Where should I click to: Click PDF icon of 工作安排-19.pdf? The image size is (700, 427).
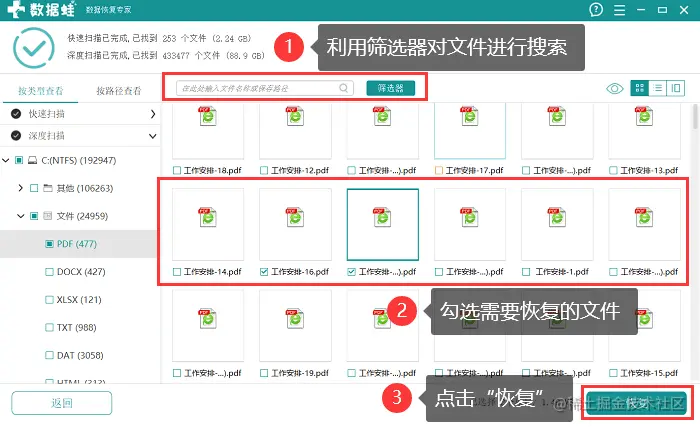pyautogui.click(x=295, y=318)
